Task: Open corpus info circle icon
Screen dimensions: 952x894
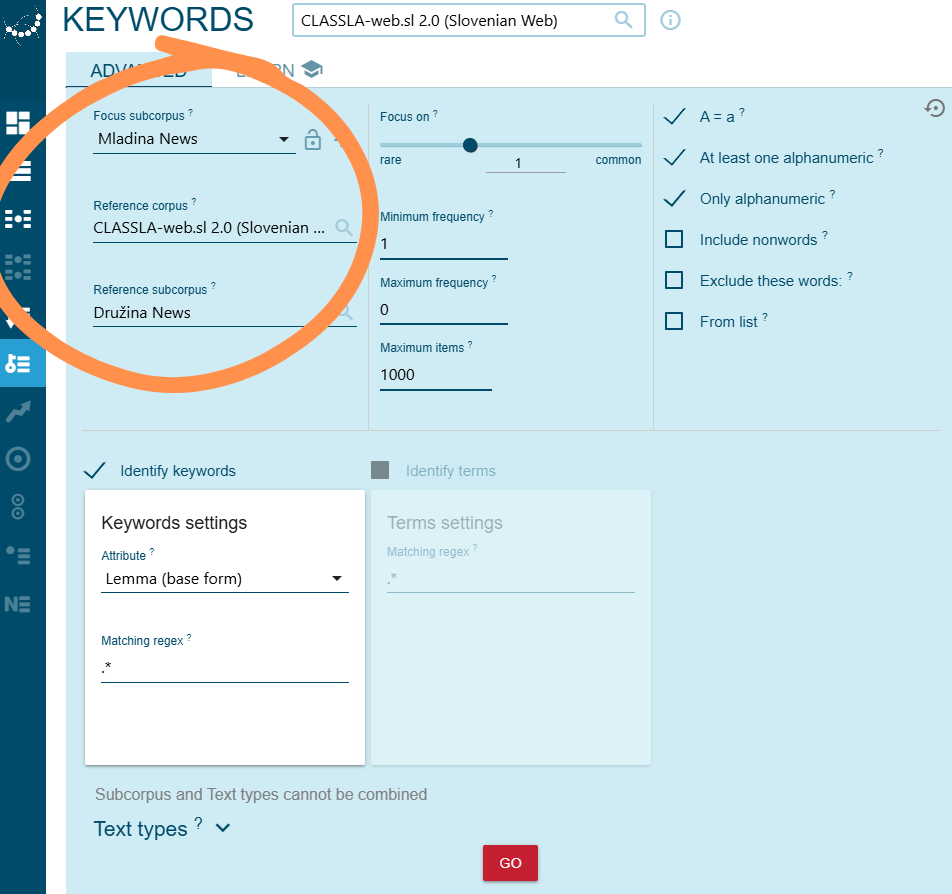Action: point(670,20)
